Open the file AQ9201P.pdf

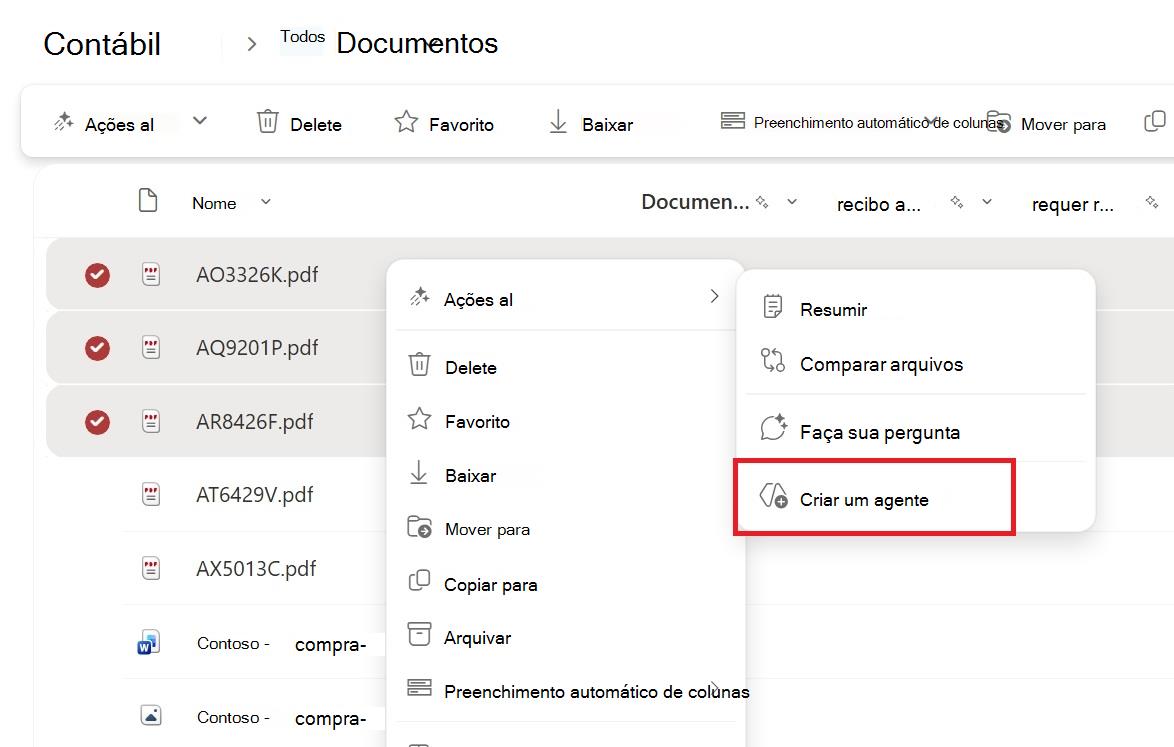[x=257, y=348]
